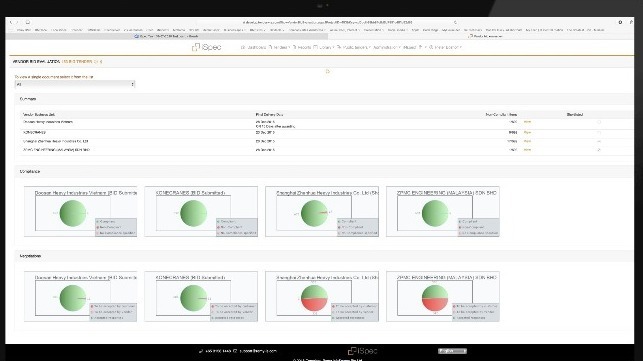Select the Shanghai Zhenhua Heavy Industries vendor name

56,141
